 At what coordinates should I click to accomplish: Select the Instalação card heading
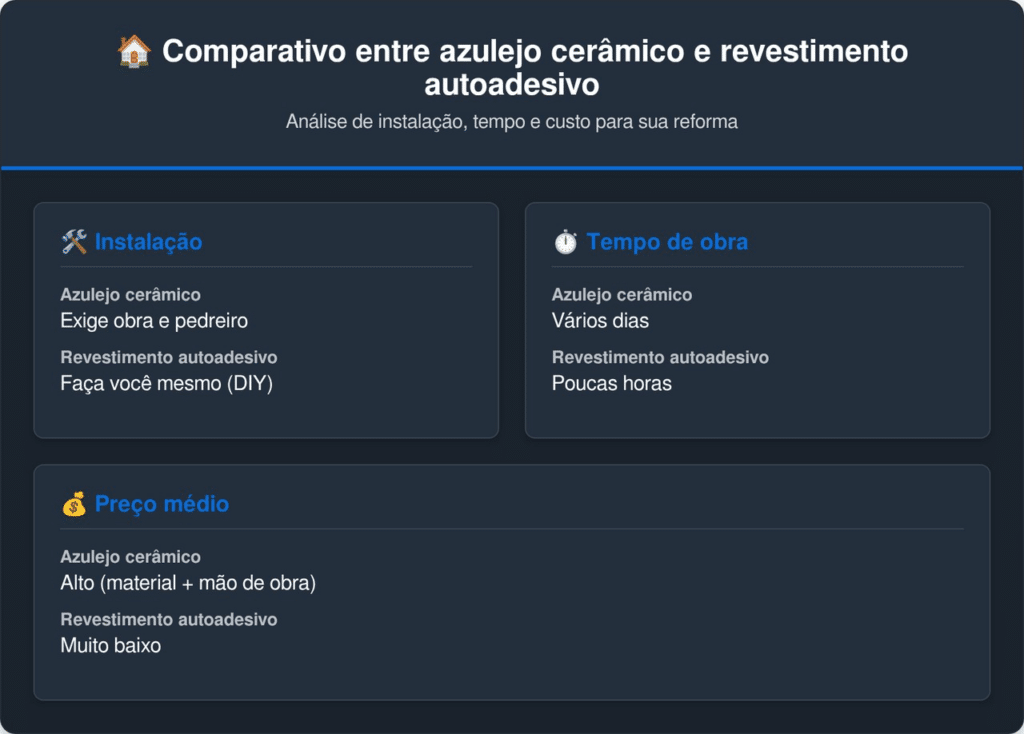148,242
